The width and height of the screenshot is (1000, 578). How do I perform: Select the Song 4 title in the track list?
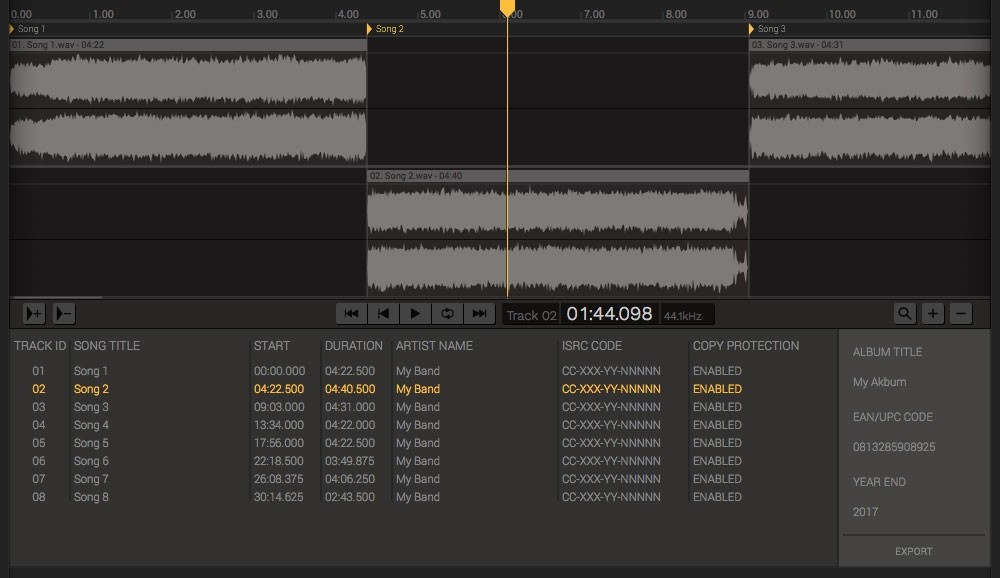tap(91, 424)
